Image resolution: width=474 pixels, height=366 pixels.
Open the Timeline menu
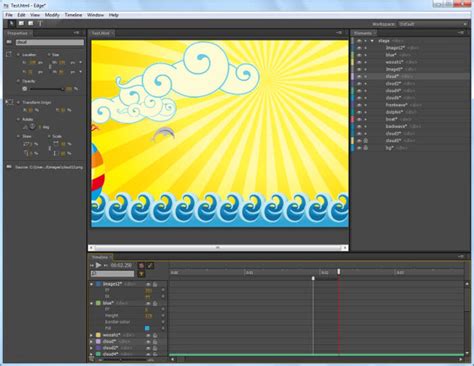click(73, 15)
